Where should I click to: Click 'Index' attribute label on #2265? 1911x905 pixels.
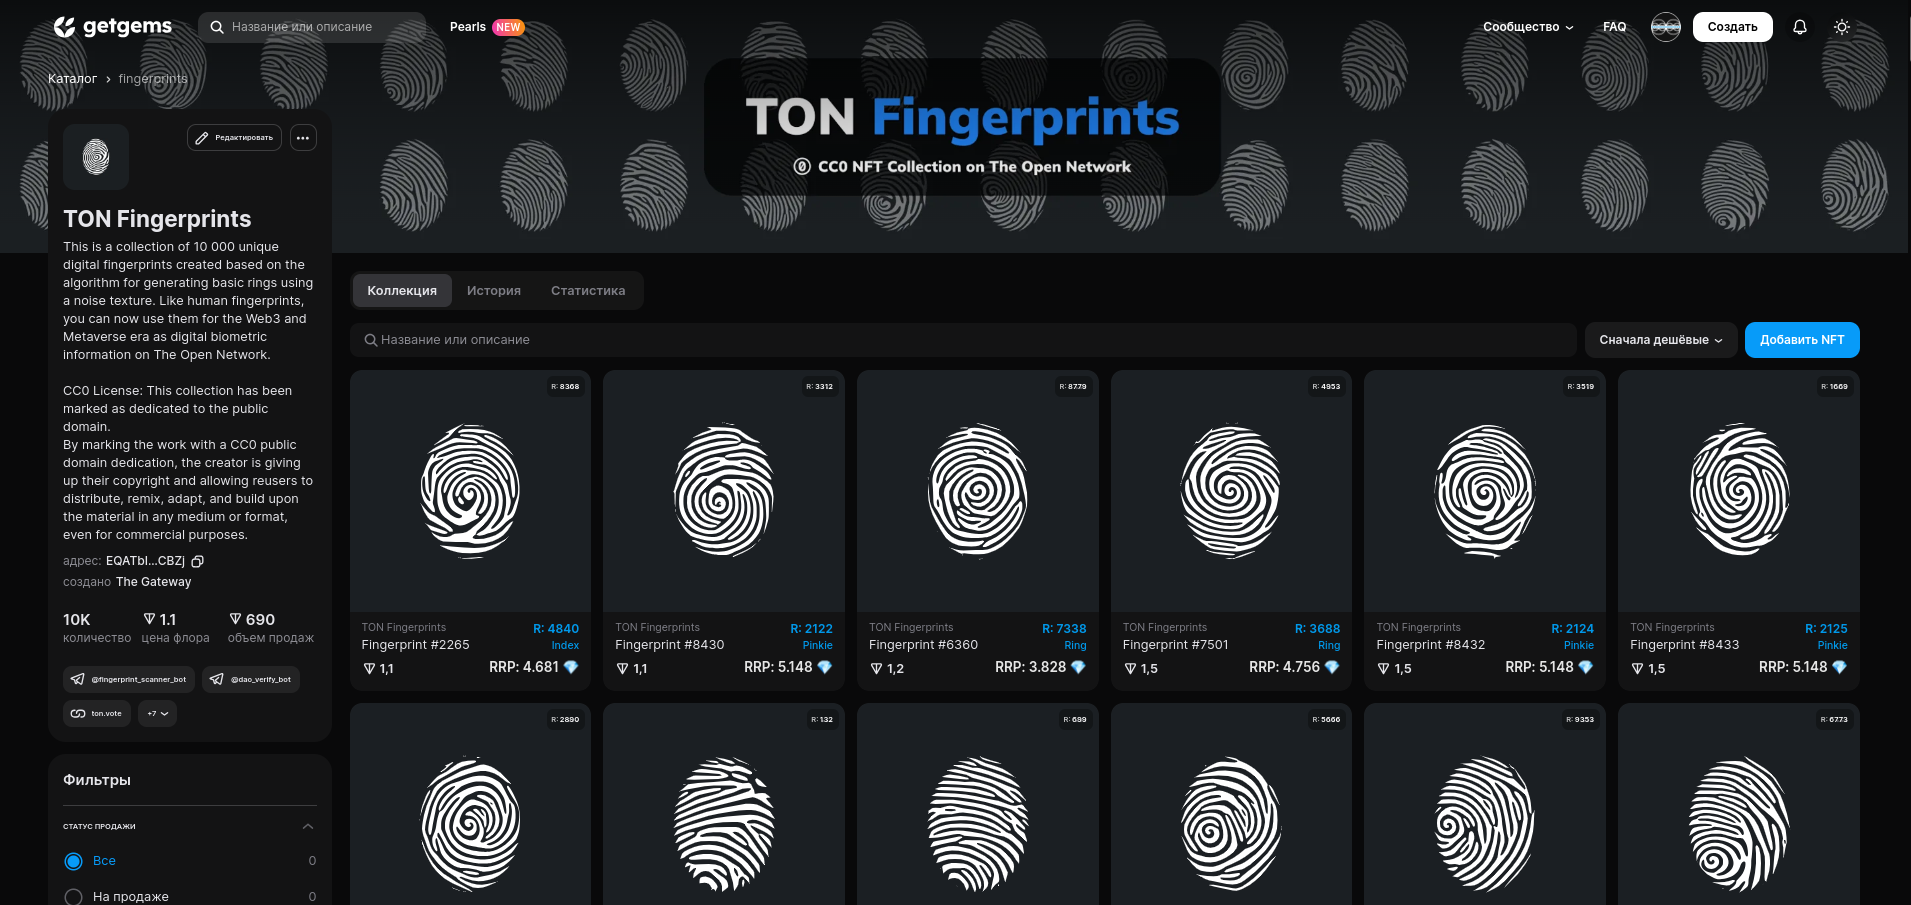(565, 646)
